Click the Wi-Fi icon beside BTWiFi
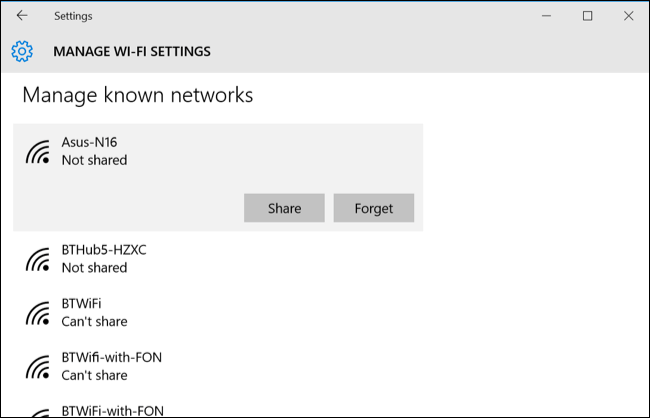650x418 pixels. (38, 313)
